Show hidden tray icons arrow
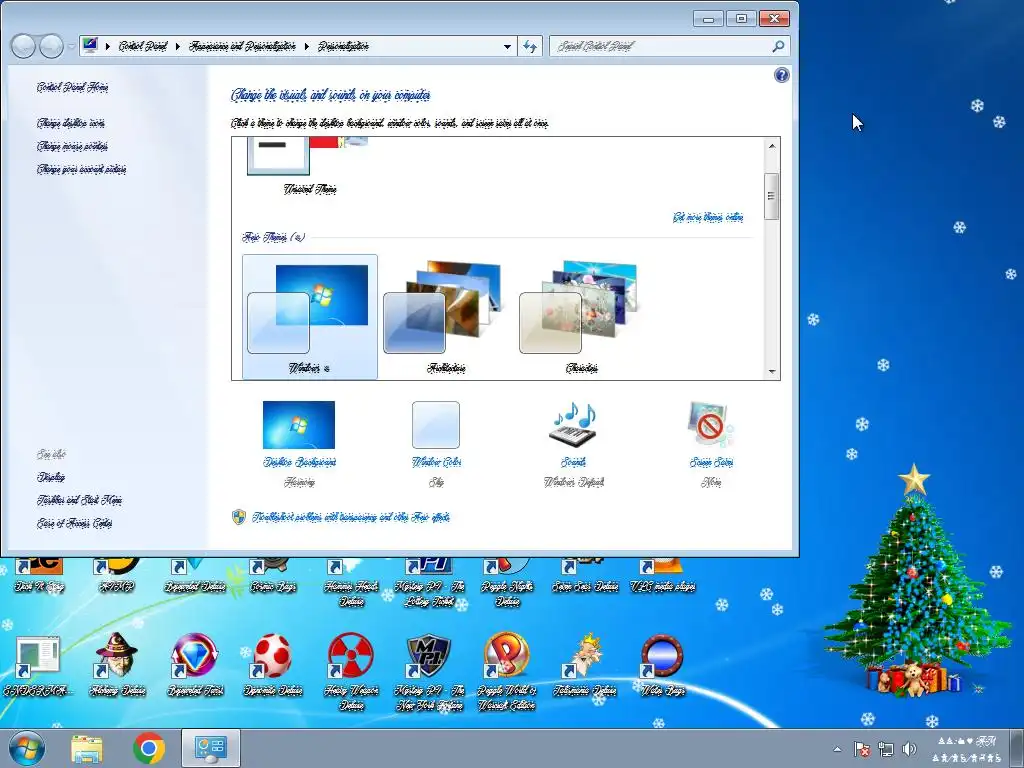Screen dimensions: 1024x768 837,749
